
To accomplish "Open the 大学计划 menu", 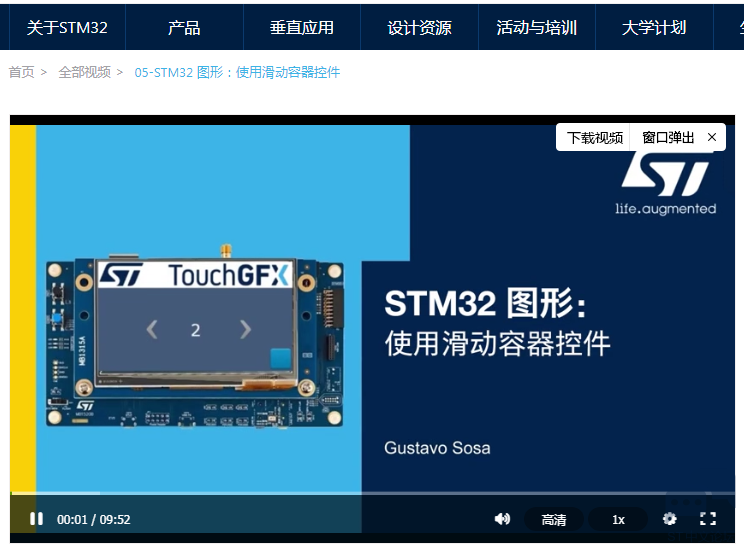I will [x=654, y=28].
